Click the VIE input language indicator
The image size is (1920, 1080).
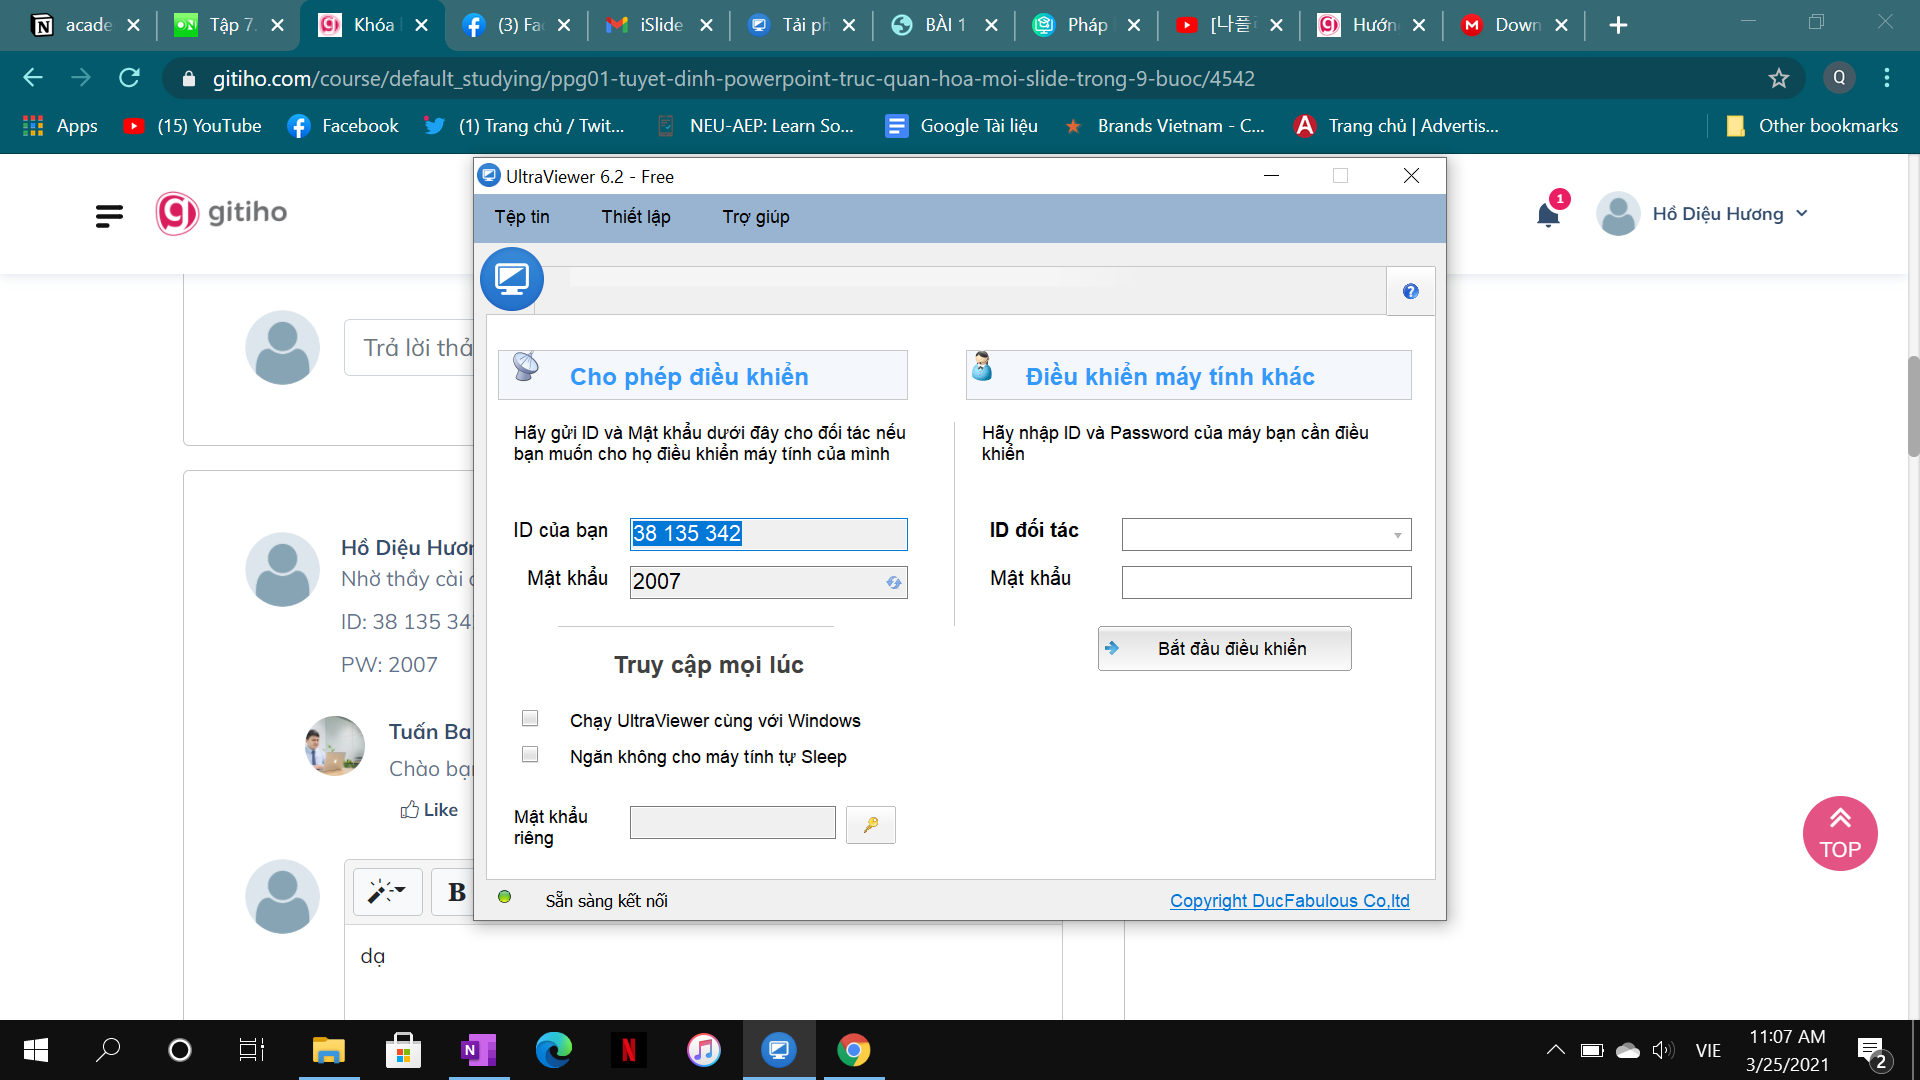tap(1708, 1051)
